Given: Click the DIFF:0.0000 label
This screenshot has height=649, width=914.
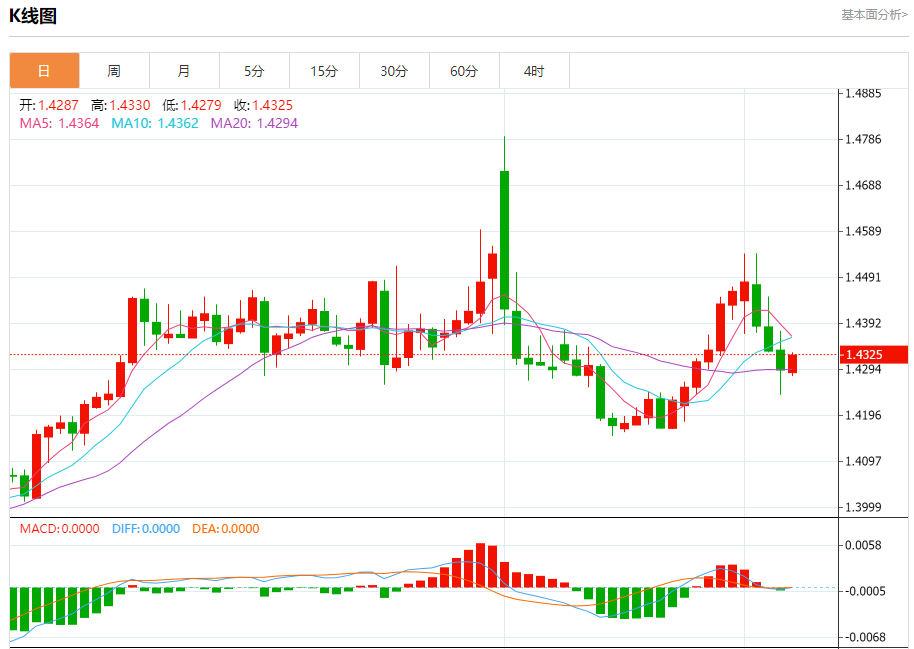Looking at the screenshot, I should (146, 528).
